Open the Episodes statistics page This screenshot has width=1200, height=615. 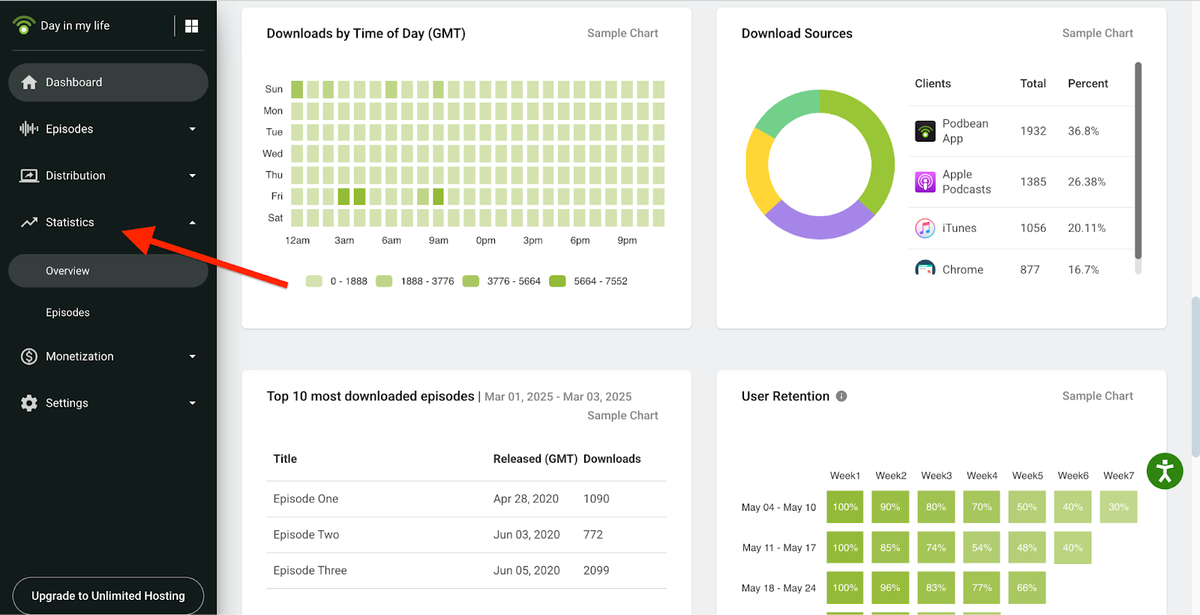click(67, 312)
